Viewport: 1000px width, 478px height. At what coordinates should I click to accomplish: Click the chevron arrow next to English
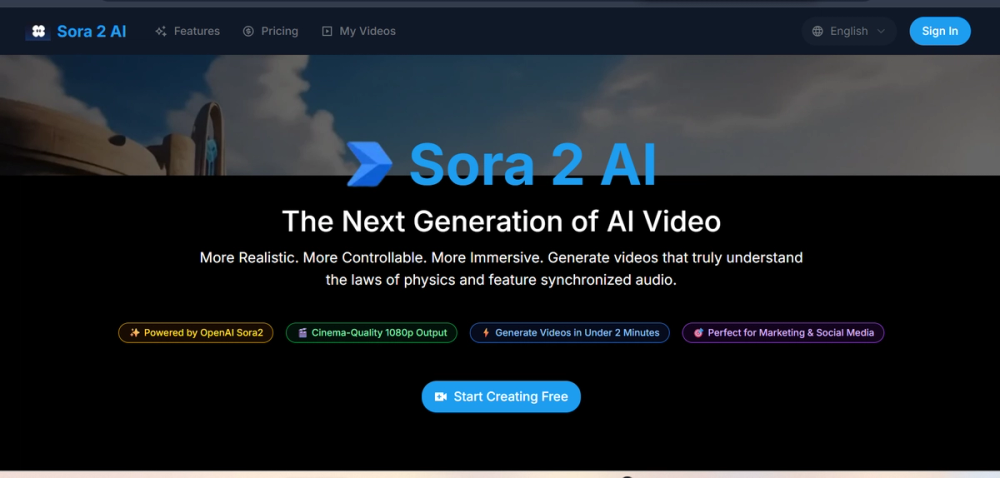coord(881,31)
